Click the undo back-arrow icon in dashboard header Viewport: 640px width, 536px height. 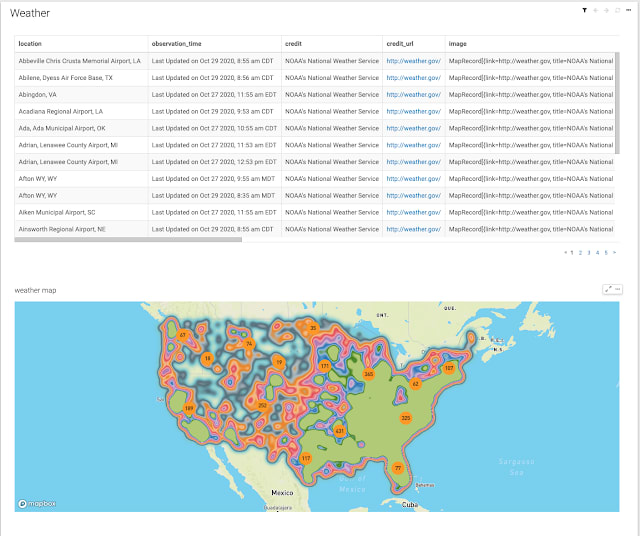click(x=596, y=10)
